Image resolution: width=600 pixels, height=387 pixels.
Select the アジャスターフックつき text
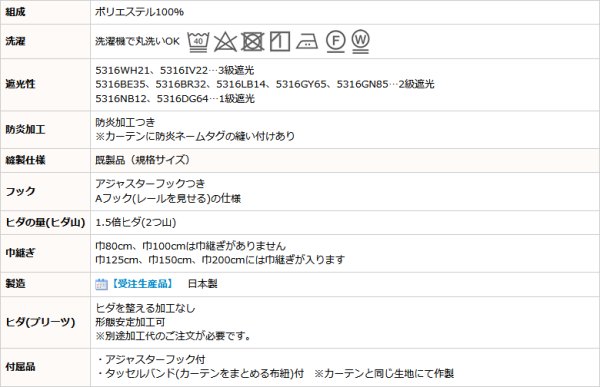[x=150, y=184]
